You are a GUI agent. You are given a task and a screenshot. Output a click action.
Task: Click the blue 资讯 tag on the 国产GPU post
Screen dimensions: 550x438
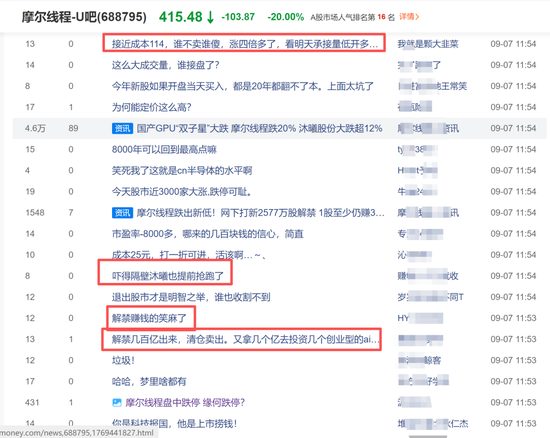(x=122, y=128)
